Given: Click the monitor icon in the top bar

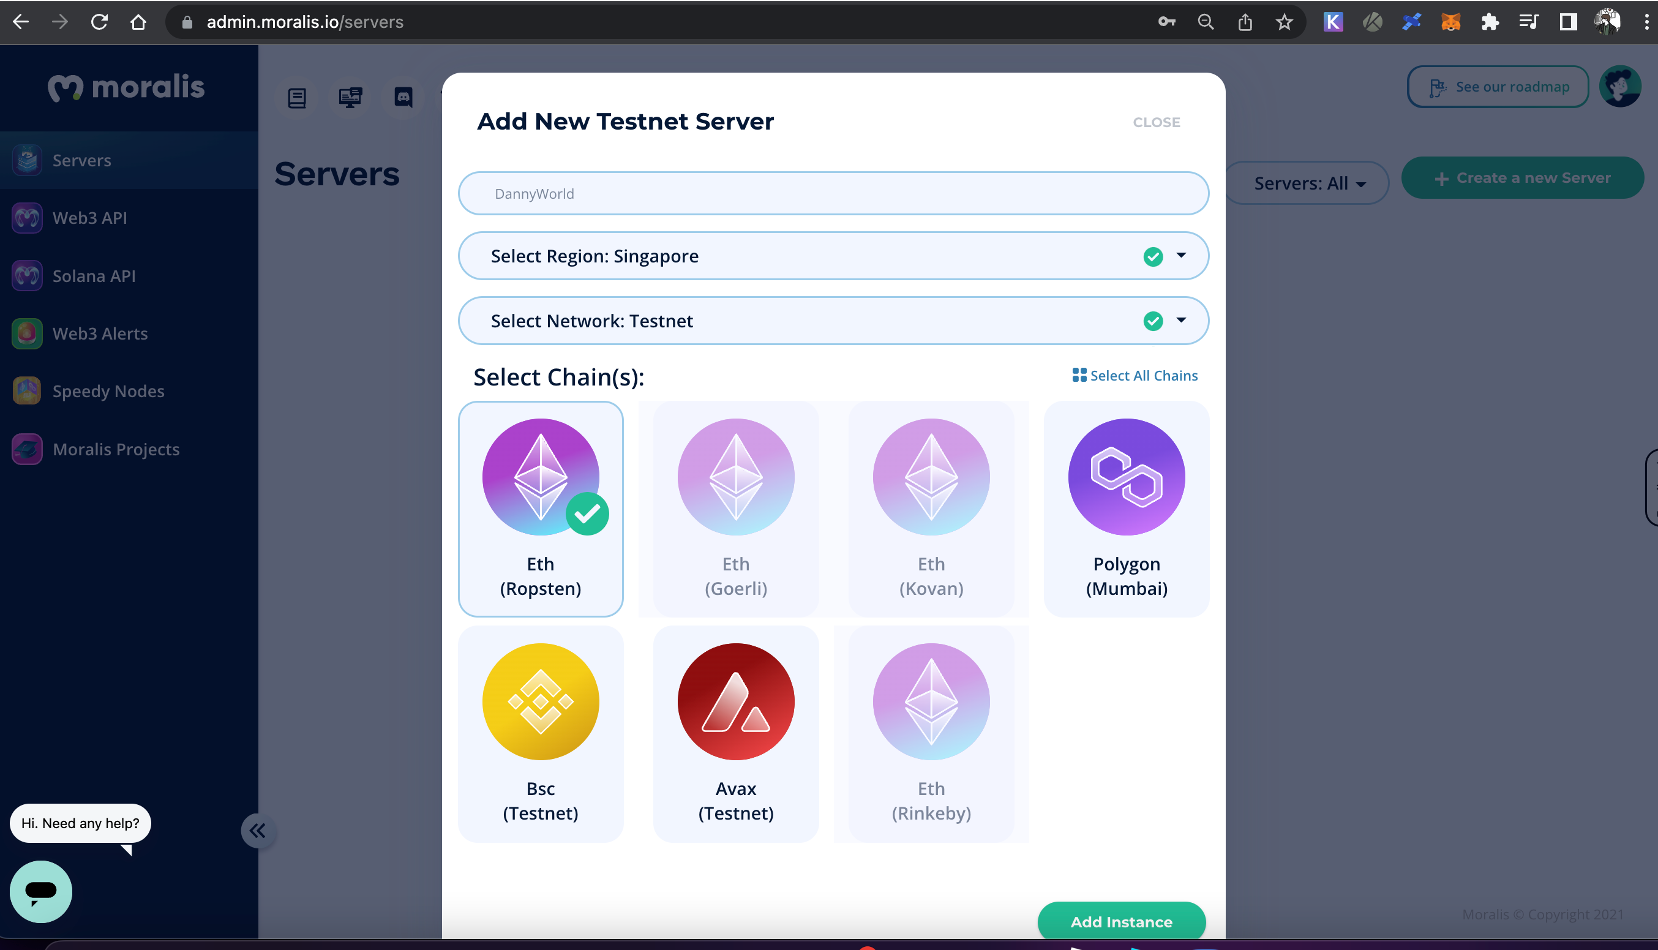Looking at the screenshot, I should 350,97.
